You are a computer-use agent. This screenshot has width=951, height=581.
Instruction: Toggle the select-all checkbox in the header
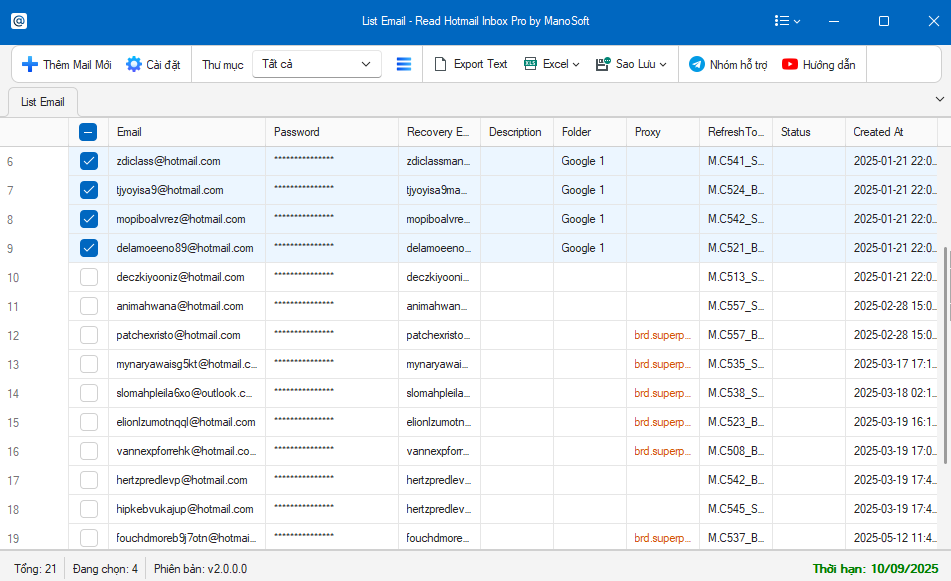(88, 132)
